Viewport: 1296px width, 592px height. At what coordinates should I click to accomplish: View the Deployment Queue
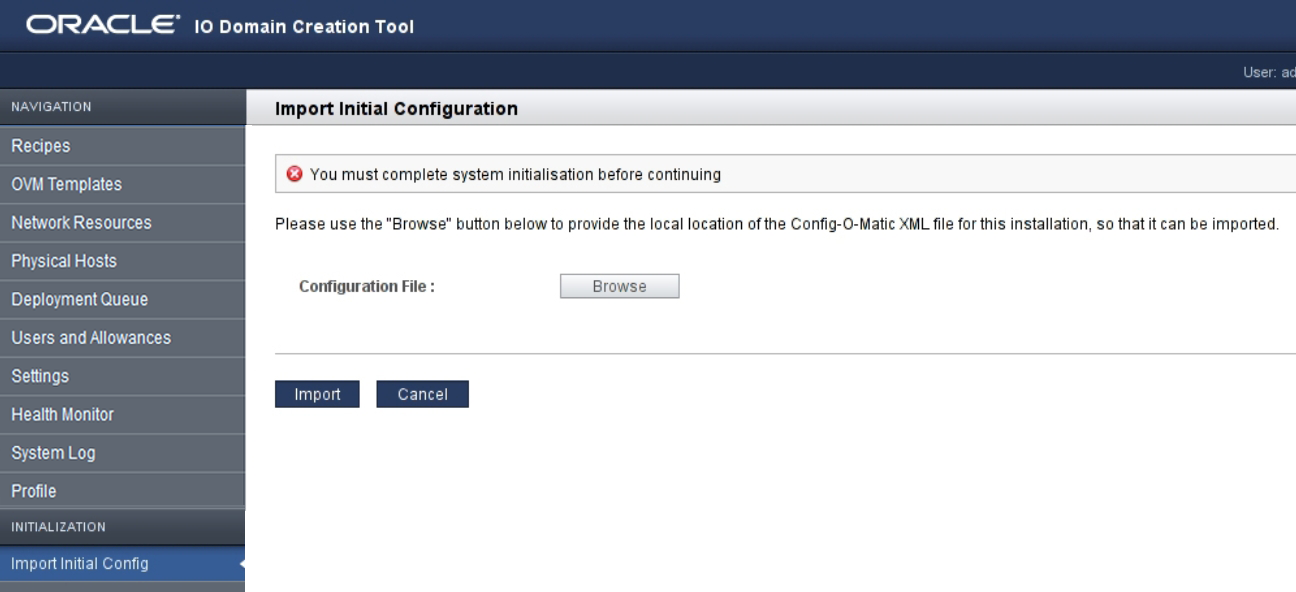[122, 299]
